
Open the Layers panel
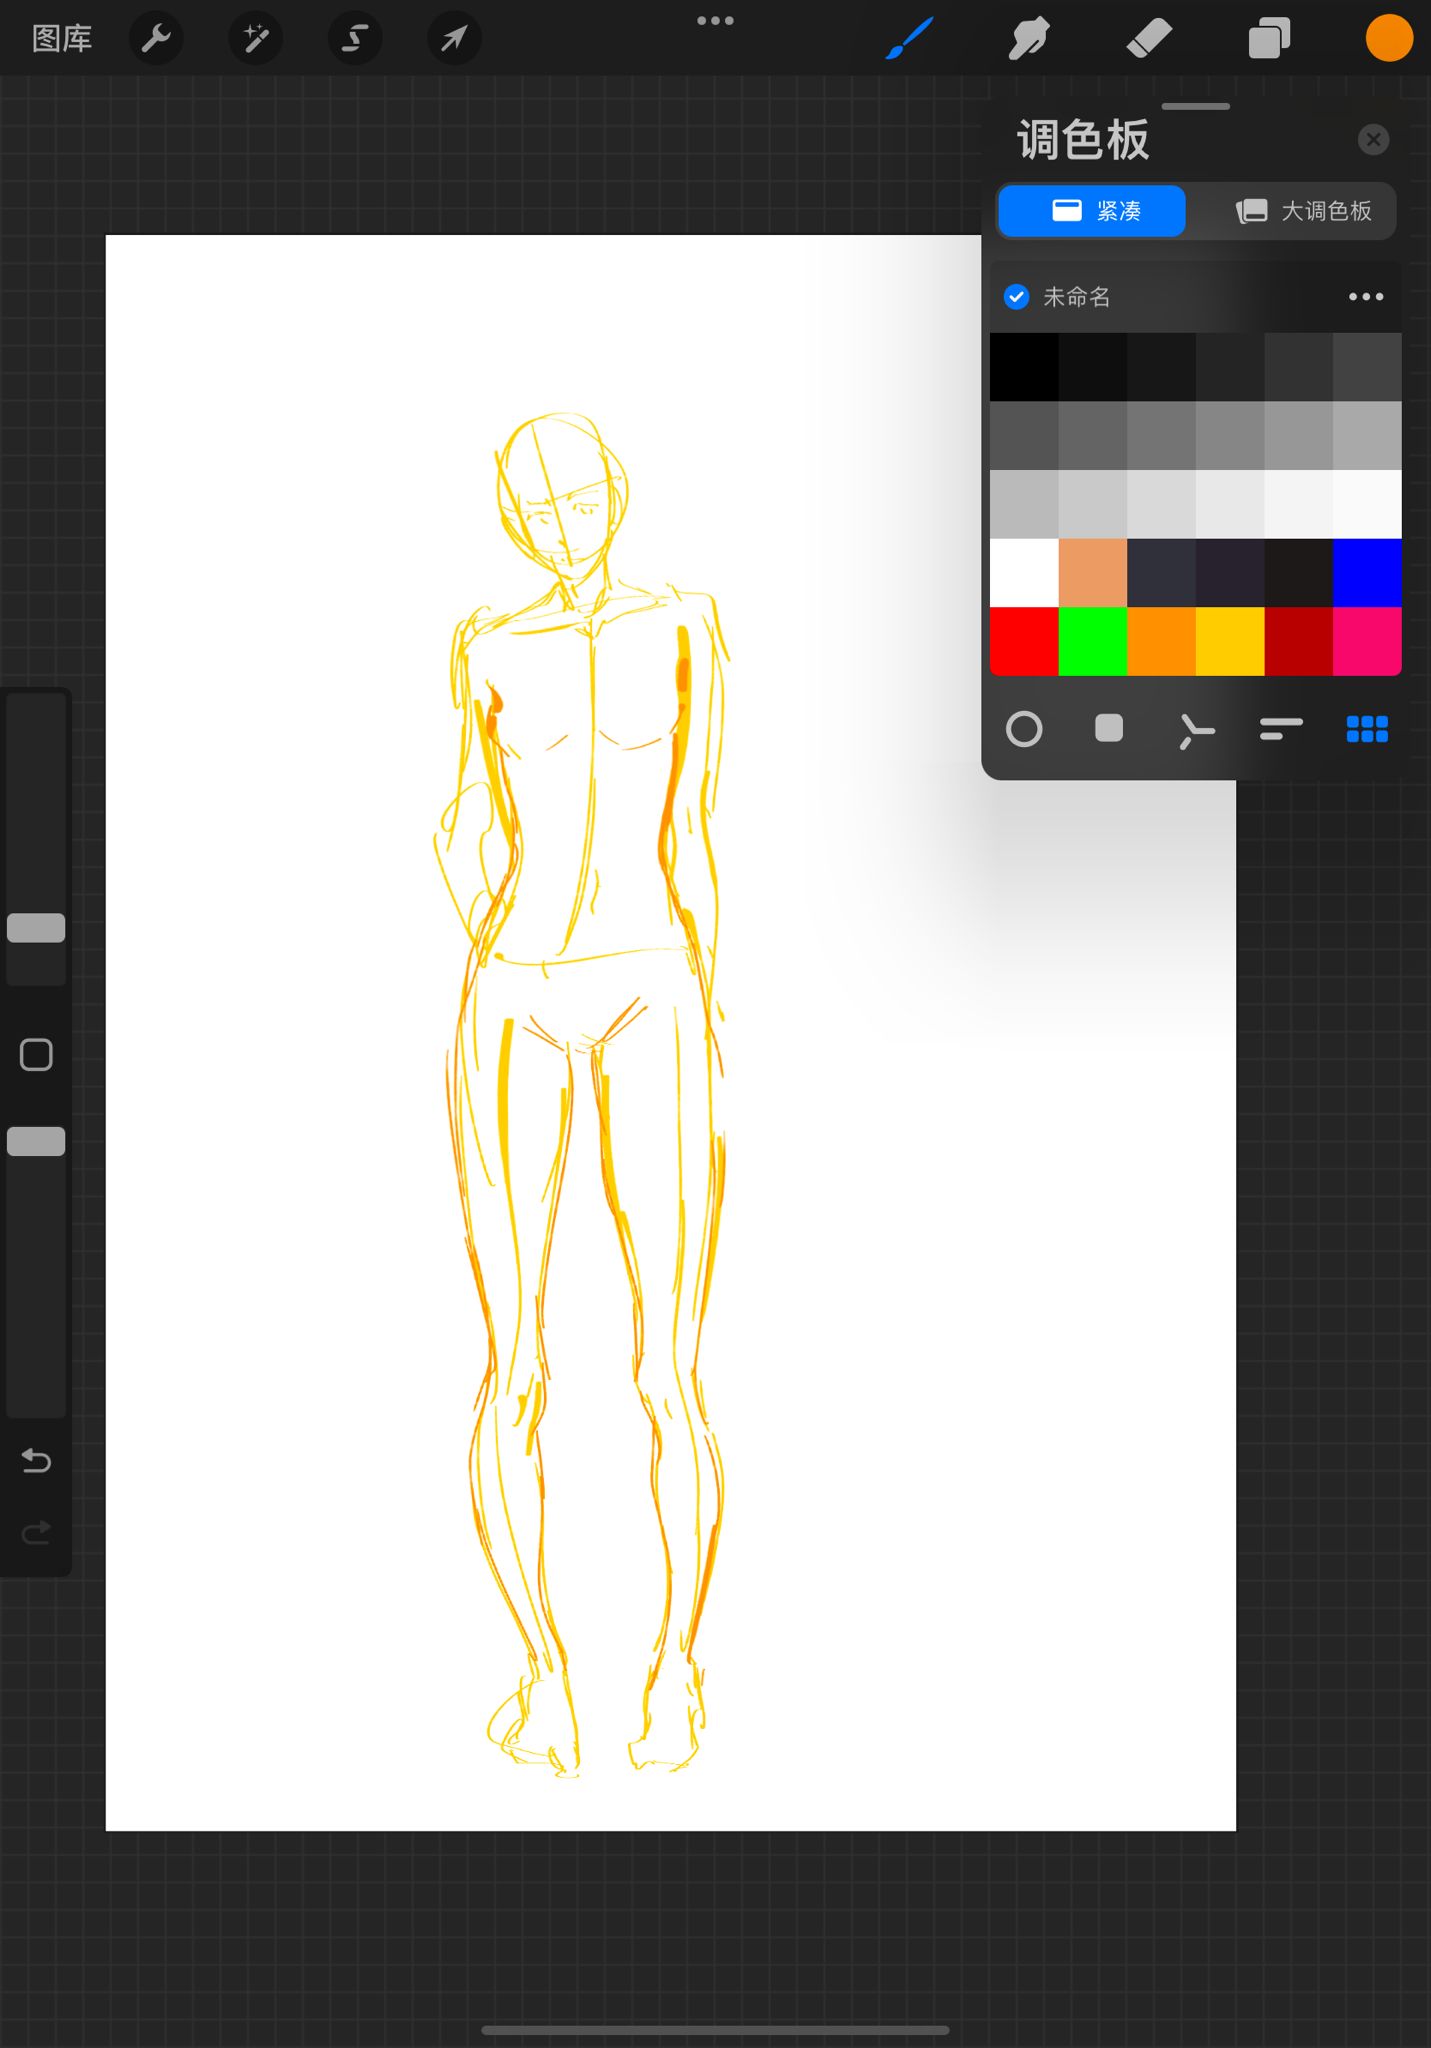click(x=1269, y=39)
